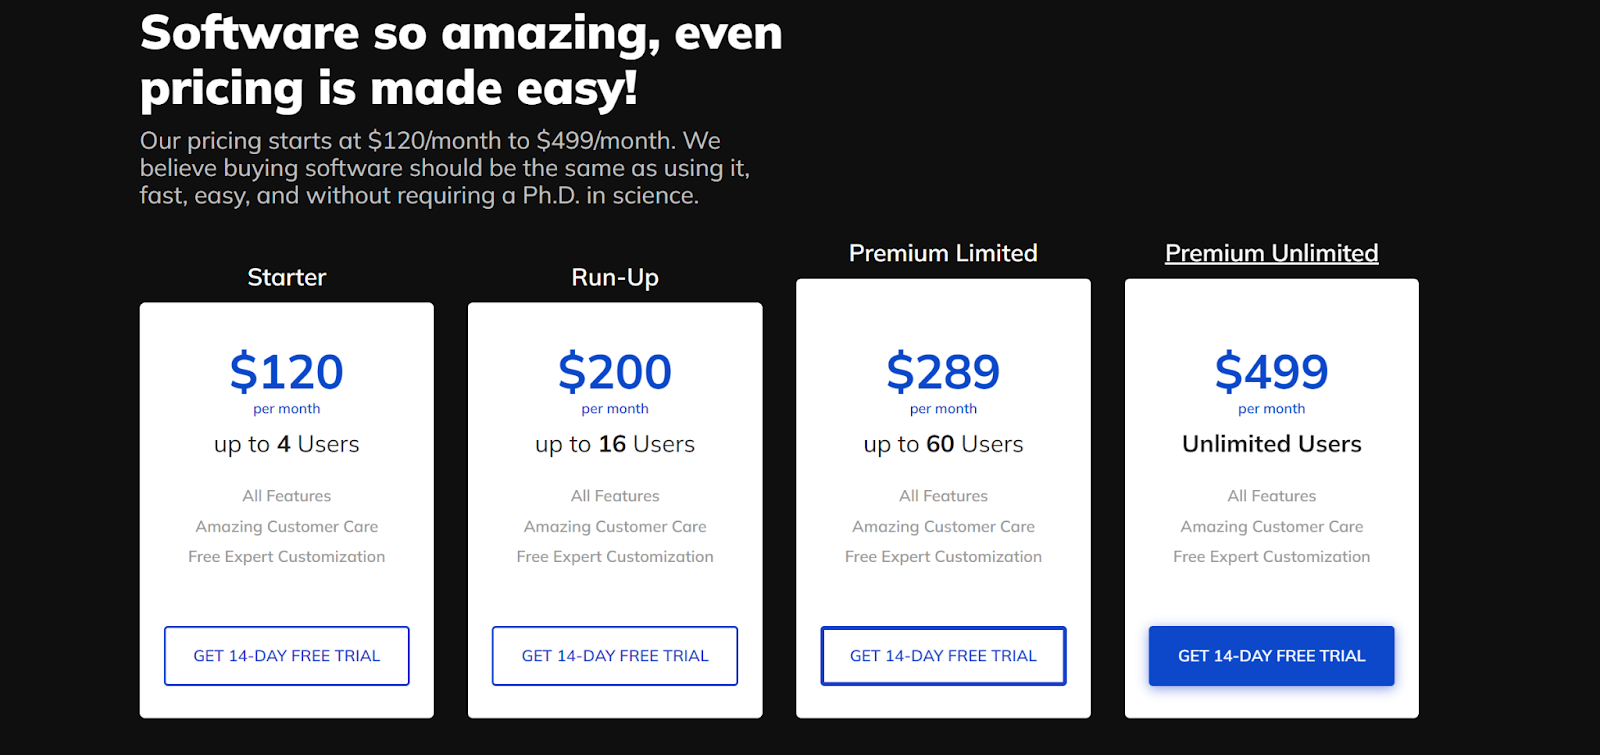The height and width of the screenshot is (755, 1600).
Task: Click 'Free Expert Customization' in Starter card
Action: pyautogui.click(x=287, y=557)
